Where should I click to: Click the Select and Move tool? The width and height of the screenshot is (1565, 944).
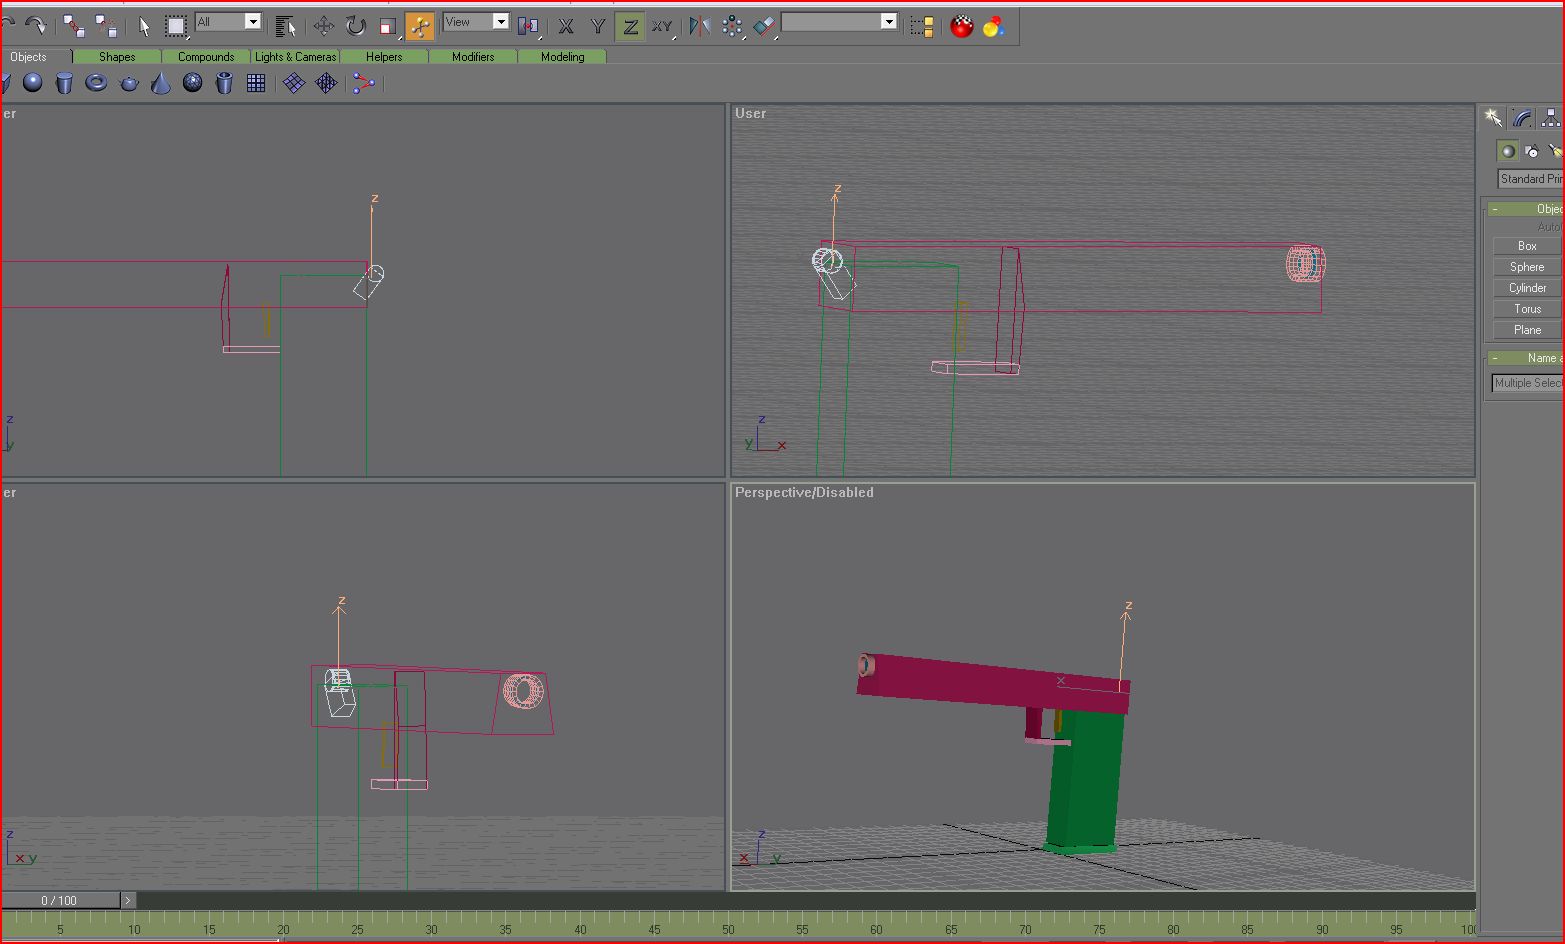point(324,26)
